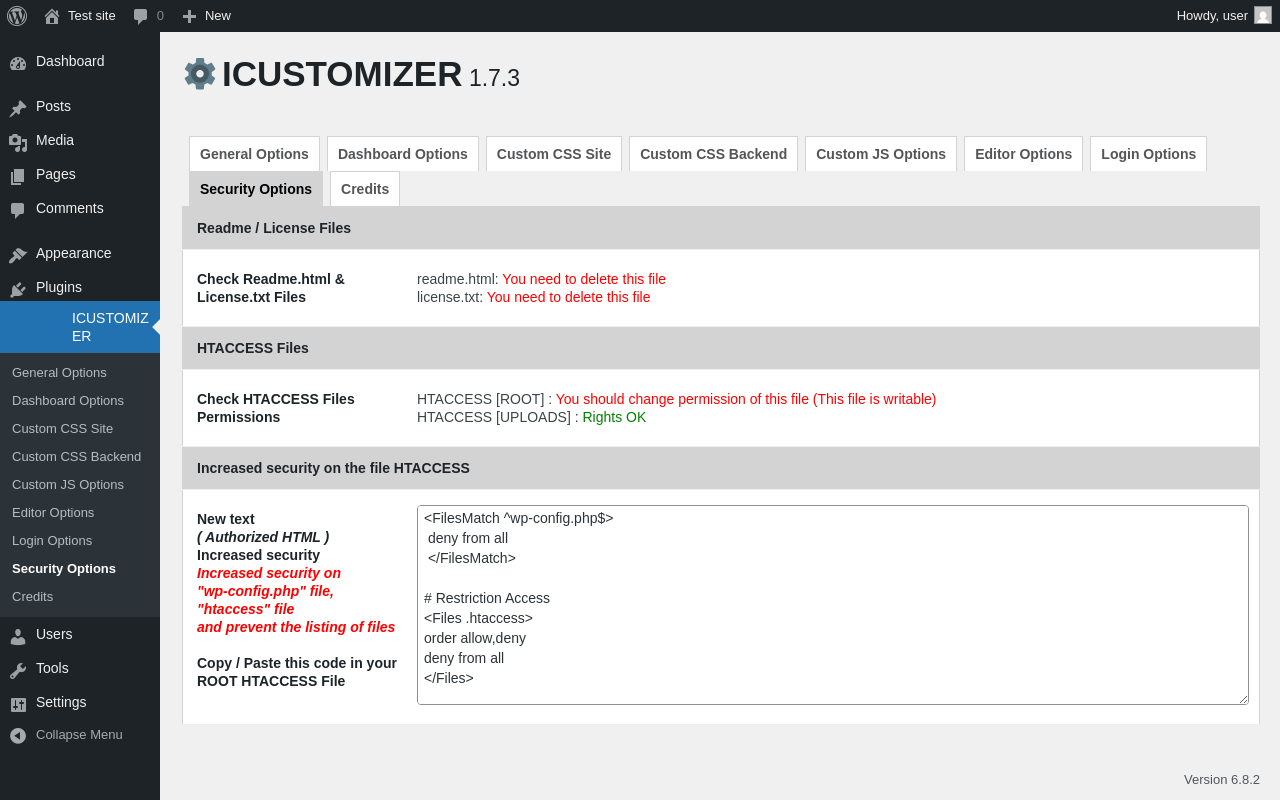Open the Media menu item
This screenshot has width=1280, height=800.
(x=80, y=140)
